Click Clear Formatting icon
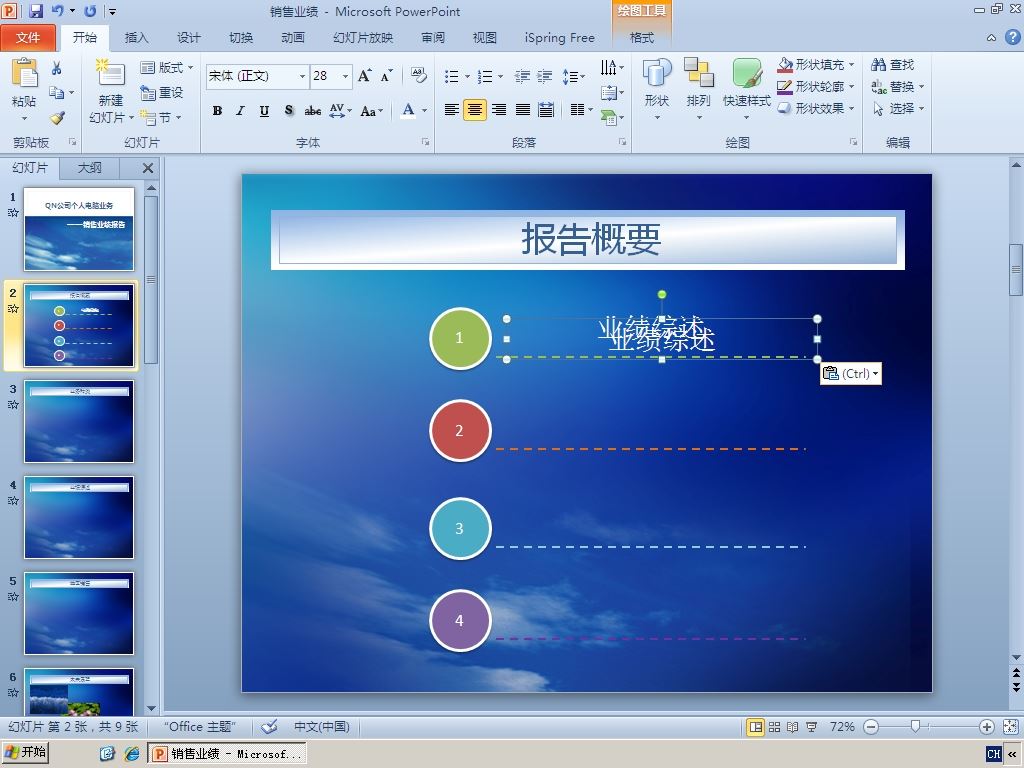 pyautogui.click(x=419, y=76)
